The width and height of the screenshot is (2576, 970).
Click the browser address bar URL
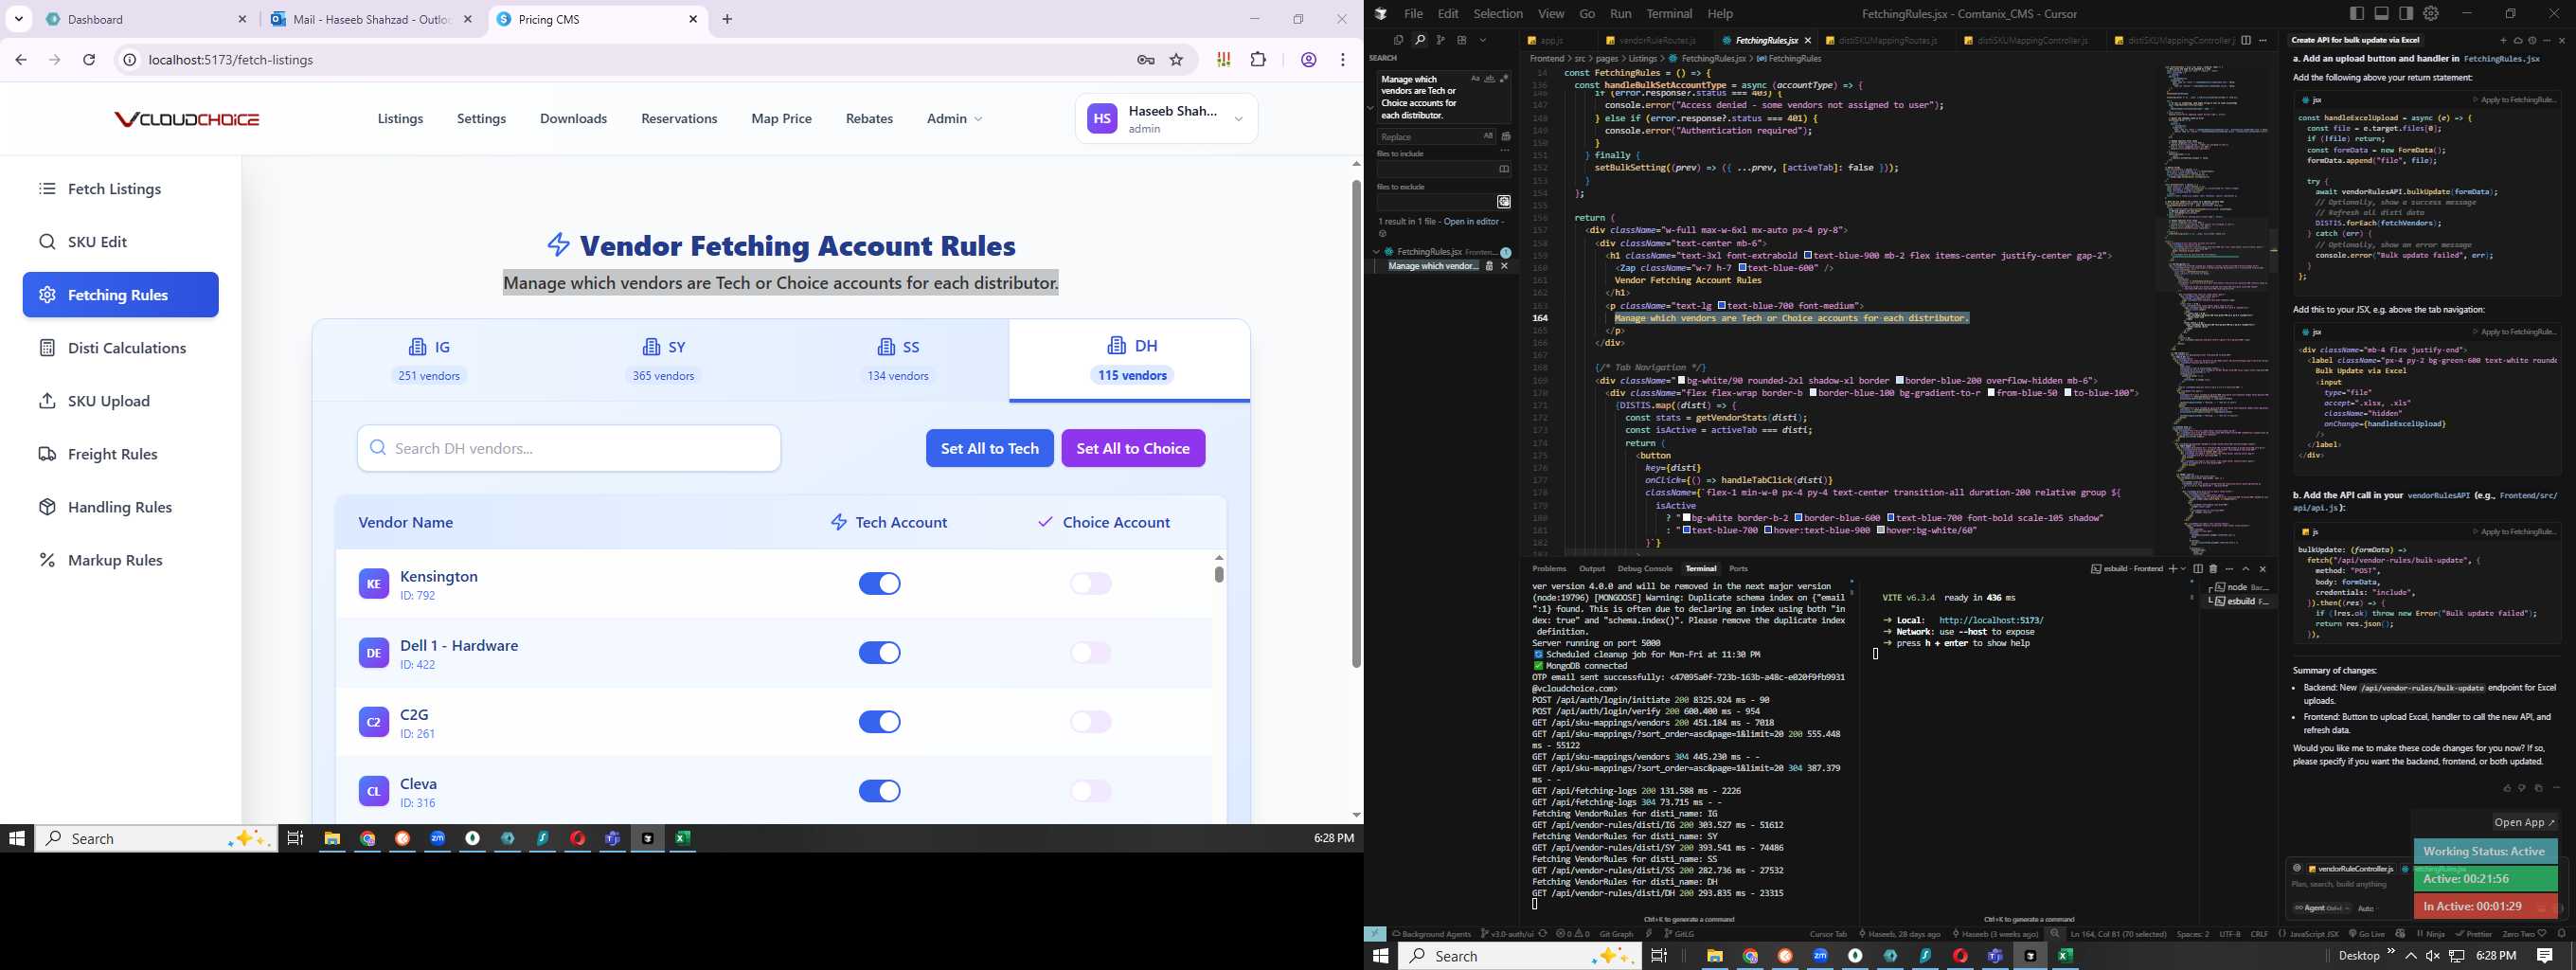tap(231, 60)
